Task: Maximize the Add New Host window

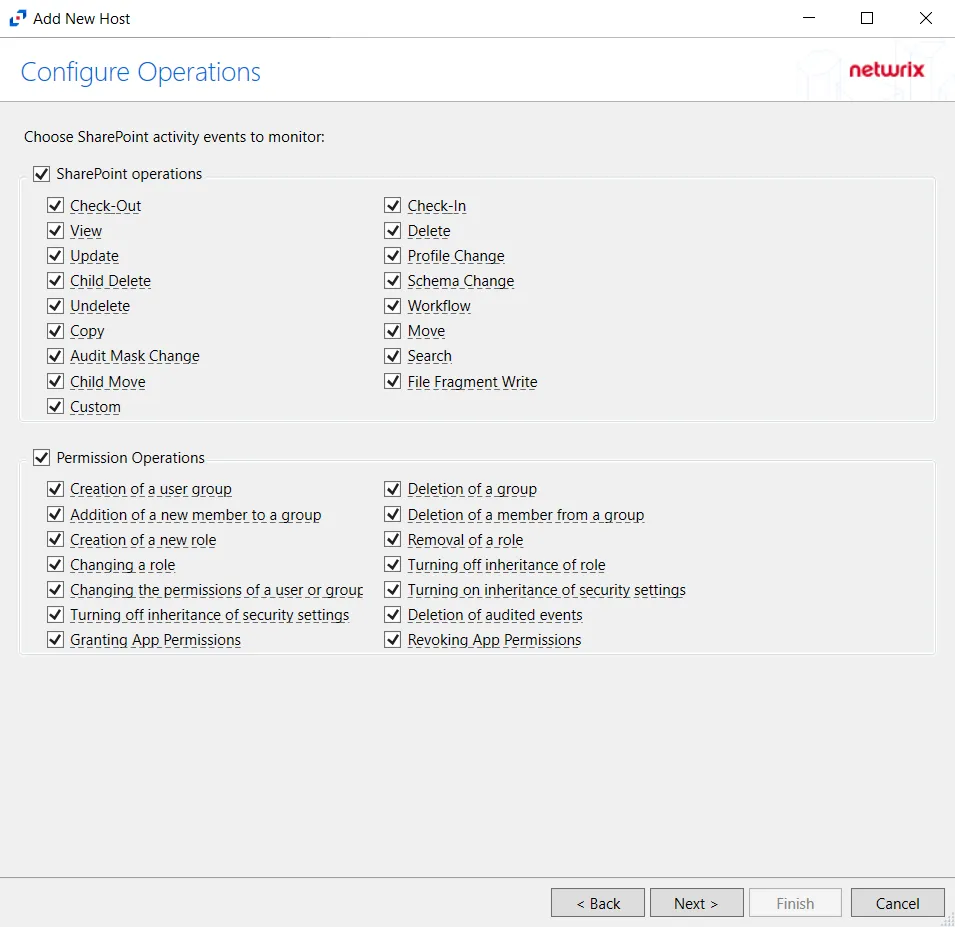Action: click(867, 18)
